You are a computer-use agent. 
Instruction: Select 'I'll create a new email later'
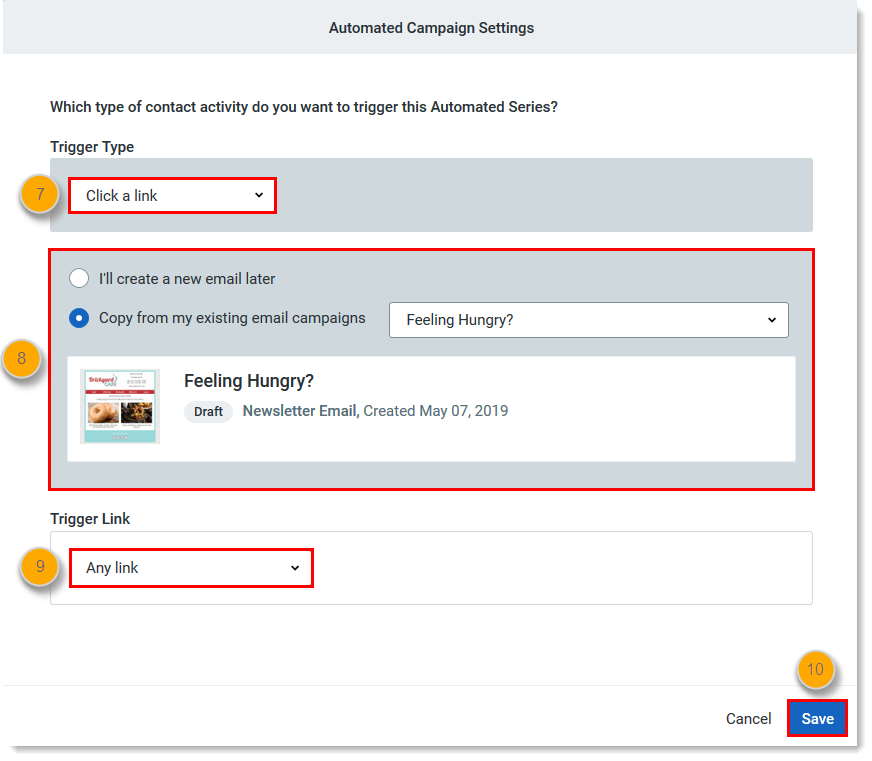79,278
